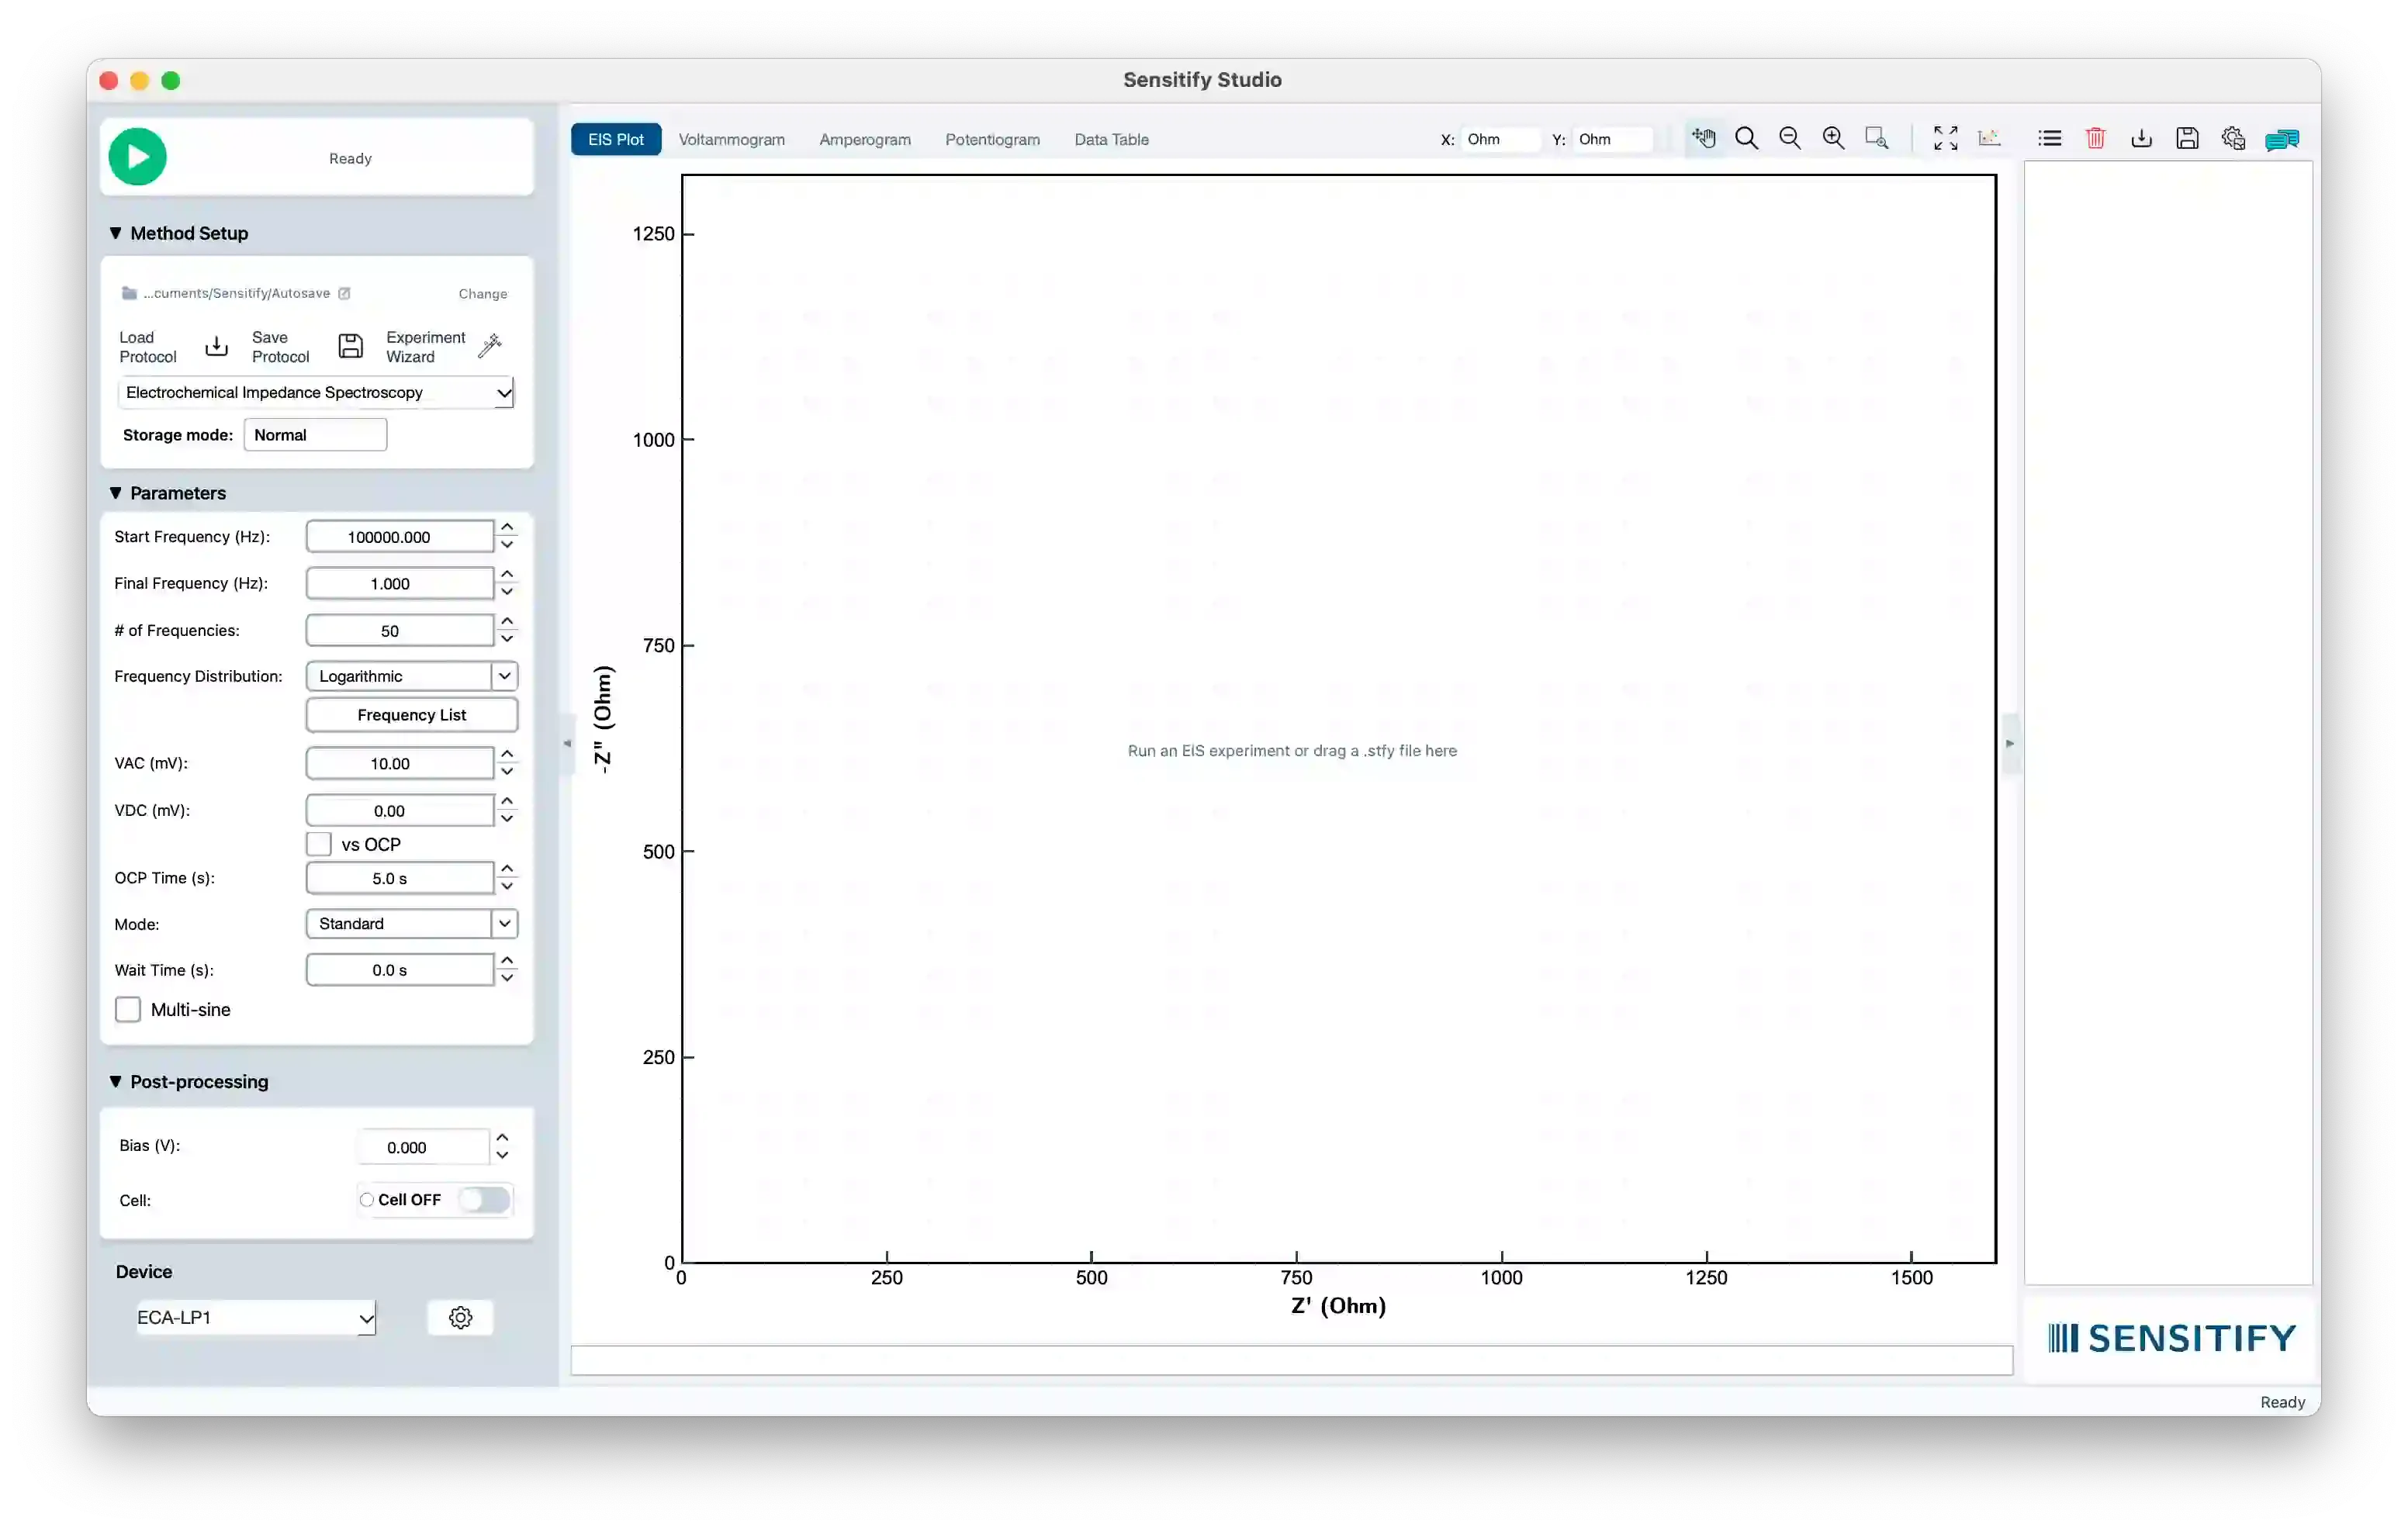This screenshot has width=2408, height=1531.
Task: Delete data with the red trash icon
Action: [x=2096, y=139]
